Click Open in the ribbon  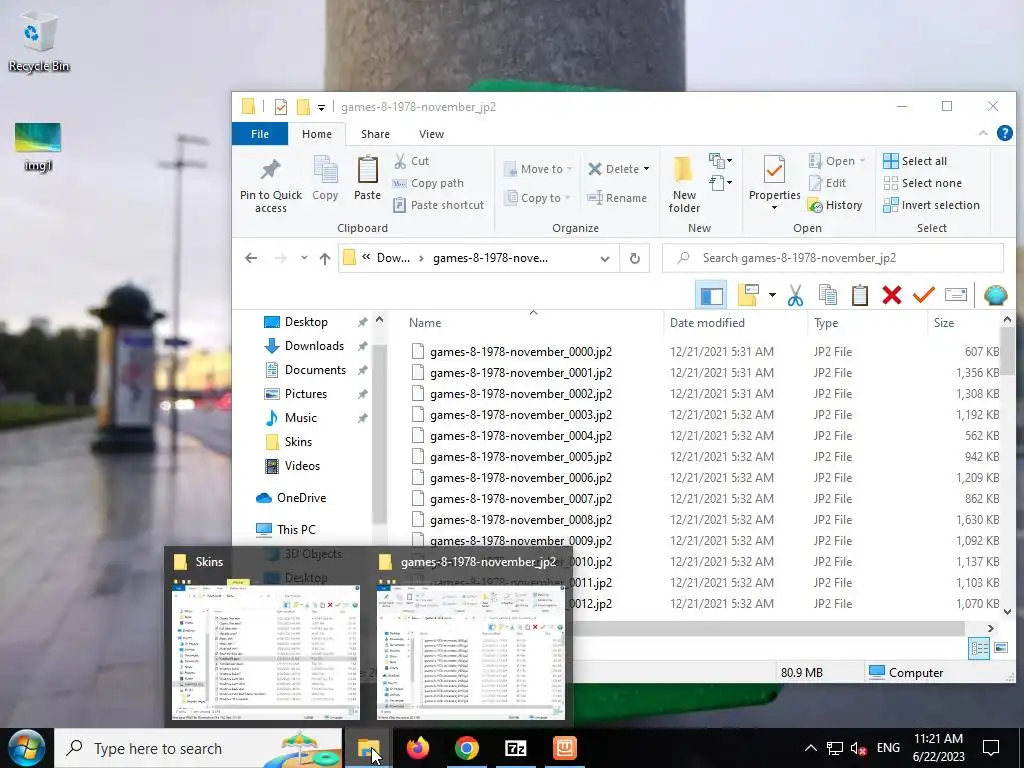(x=836, y=161)
